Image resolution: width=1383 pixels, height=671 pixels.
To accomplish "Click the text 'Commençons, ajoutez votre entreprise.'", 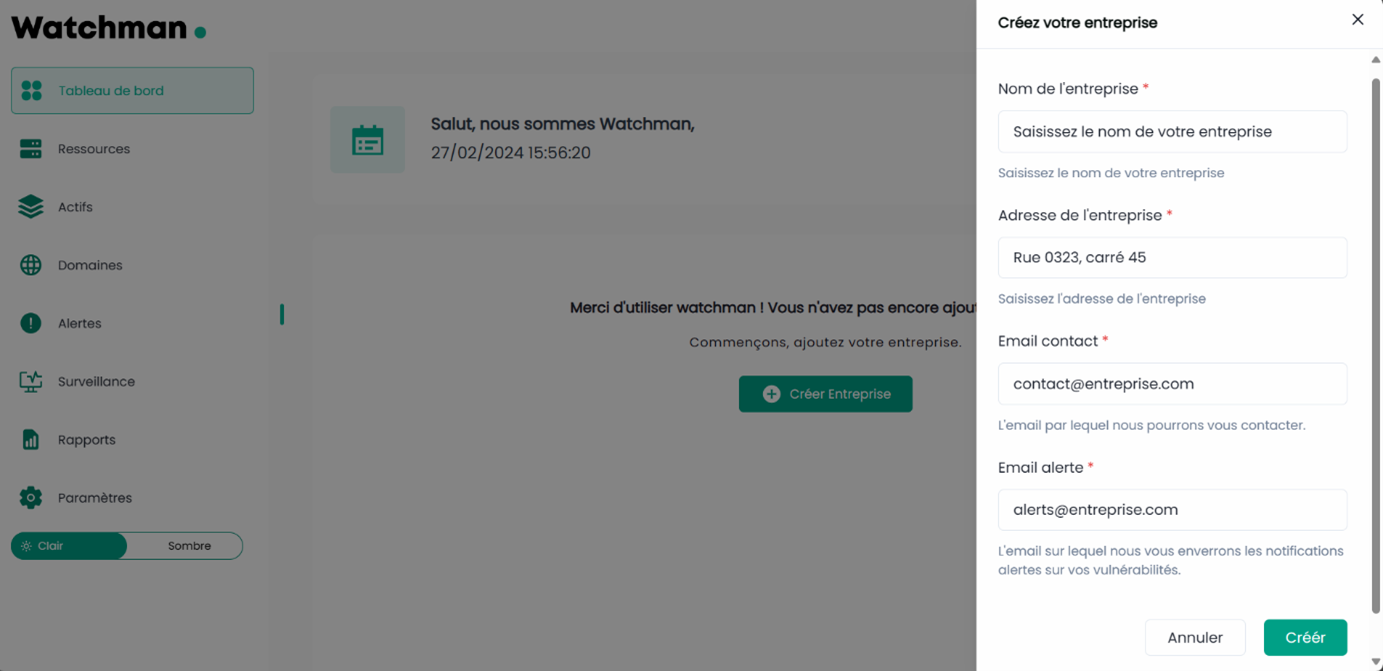I will coord(825,342).
